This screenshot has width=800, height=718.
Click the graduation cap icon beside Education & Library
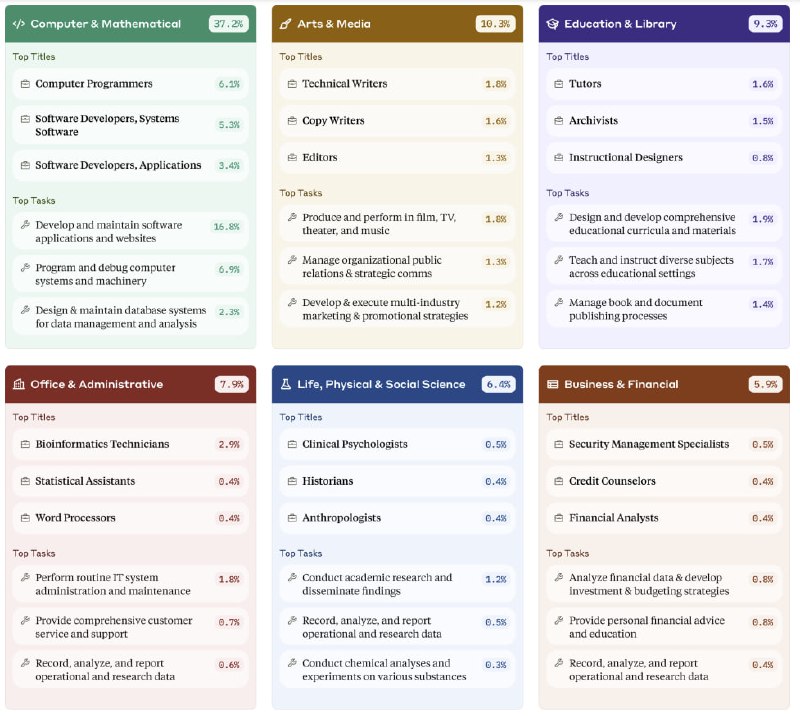click(x=553, y=24)
